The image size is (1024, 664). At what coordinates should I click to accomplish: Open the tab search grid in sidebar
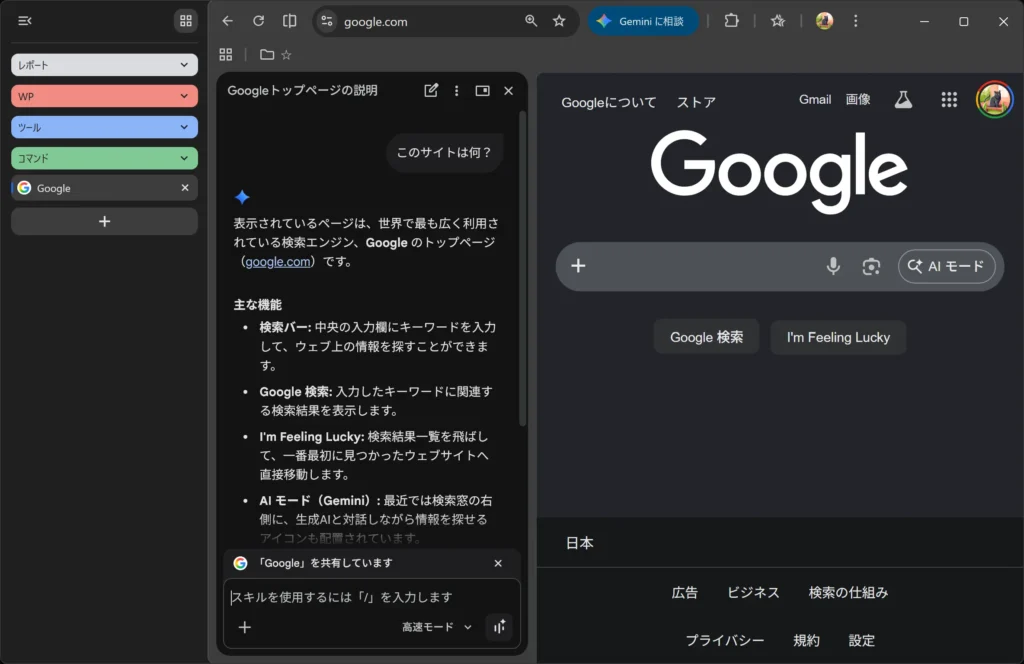coord(185,21)
